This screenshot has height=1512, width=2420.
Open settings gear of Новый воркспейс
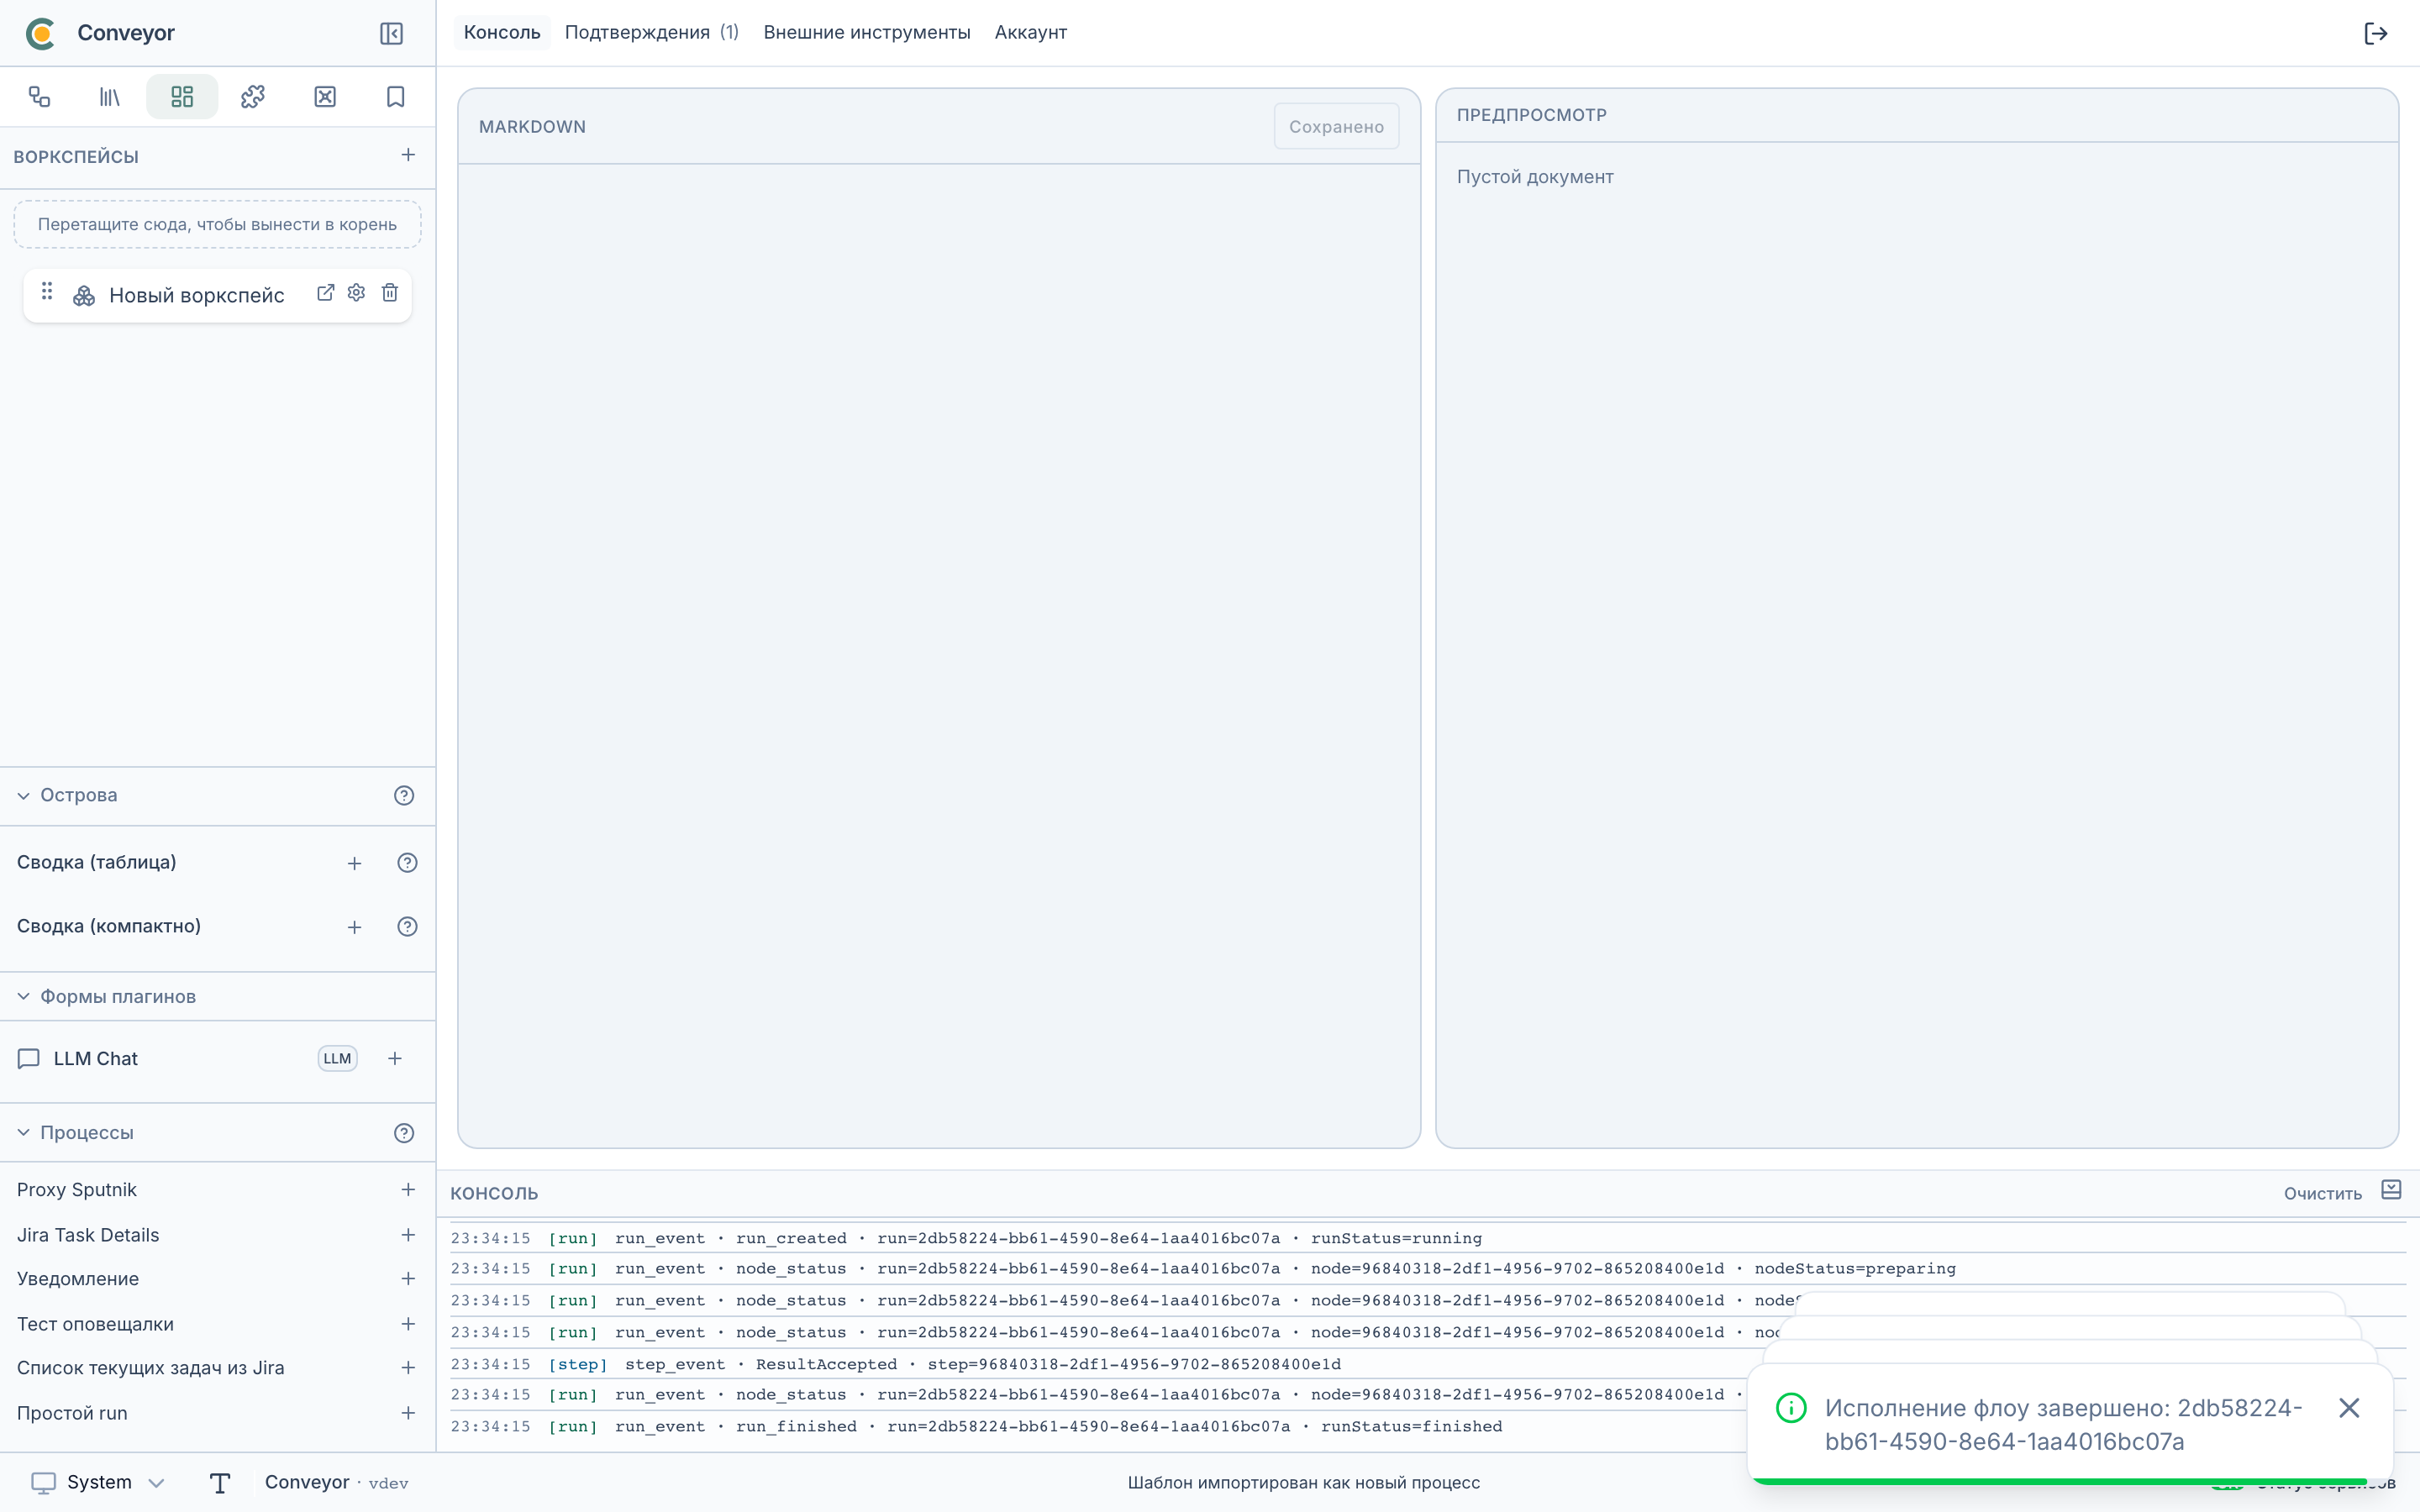356,292
